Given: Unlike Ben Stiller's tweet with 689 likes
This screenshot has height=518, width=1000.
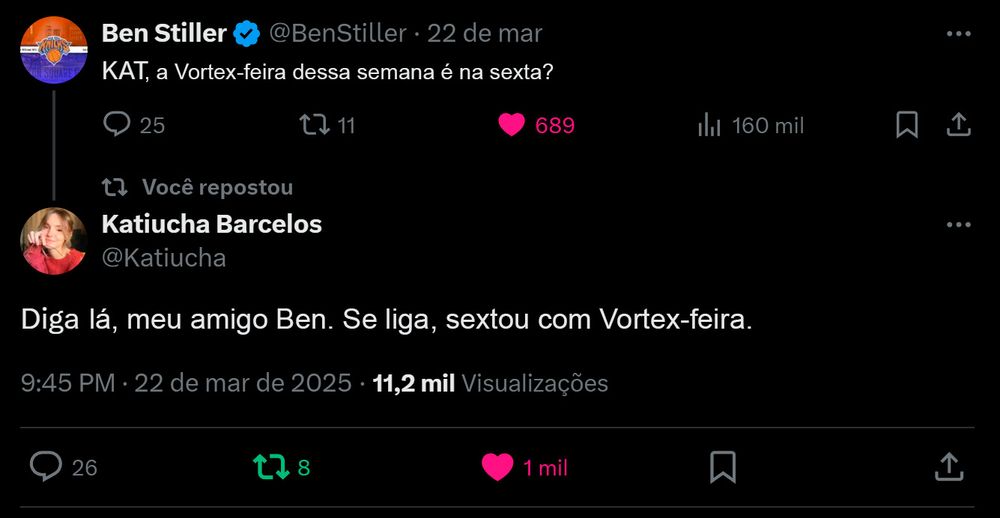Looking at the screenshot, I should 536,125.
